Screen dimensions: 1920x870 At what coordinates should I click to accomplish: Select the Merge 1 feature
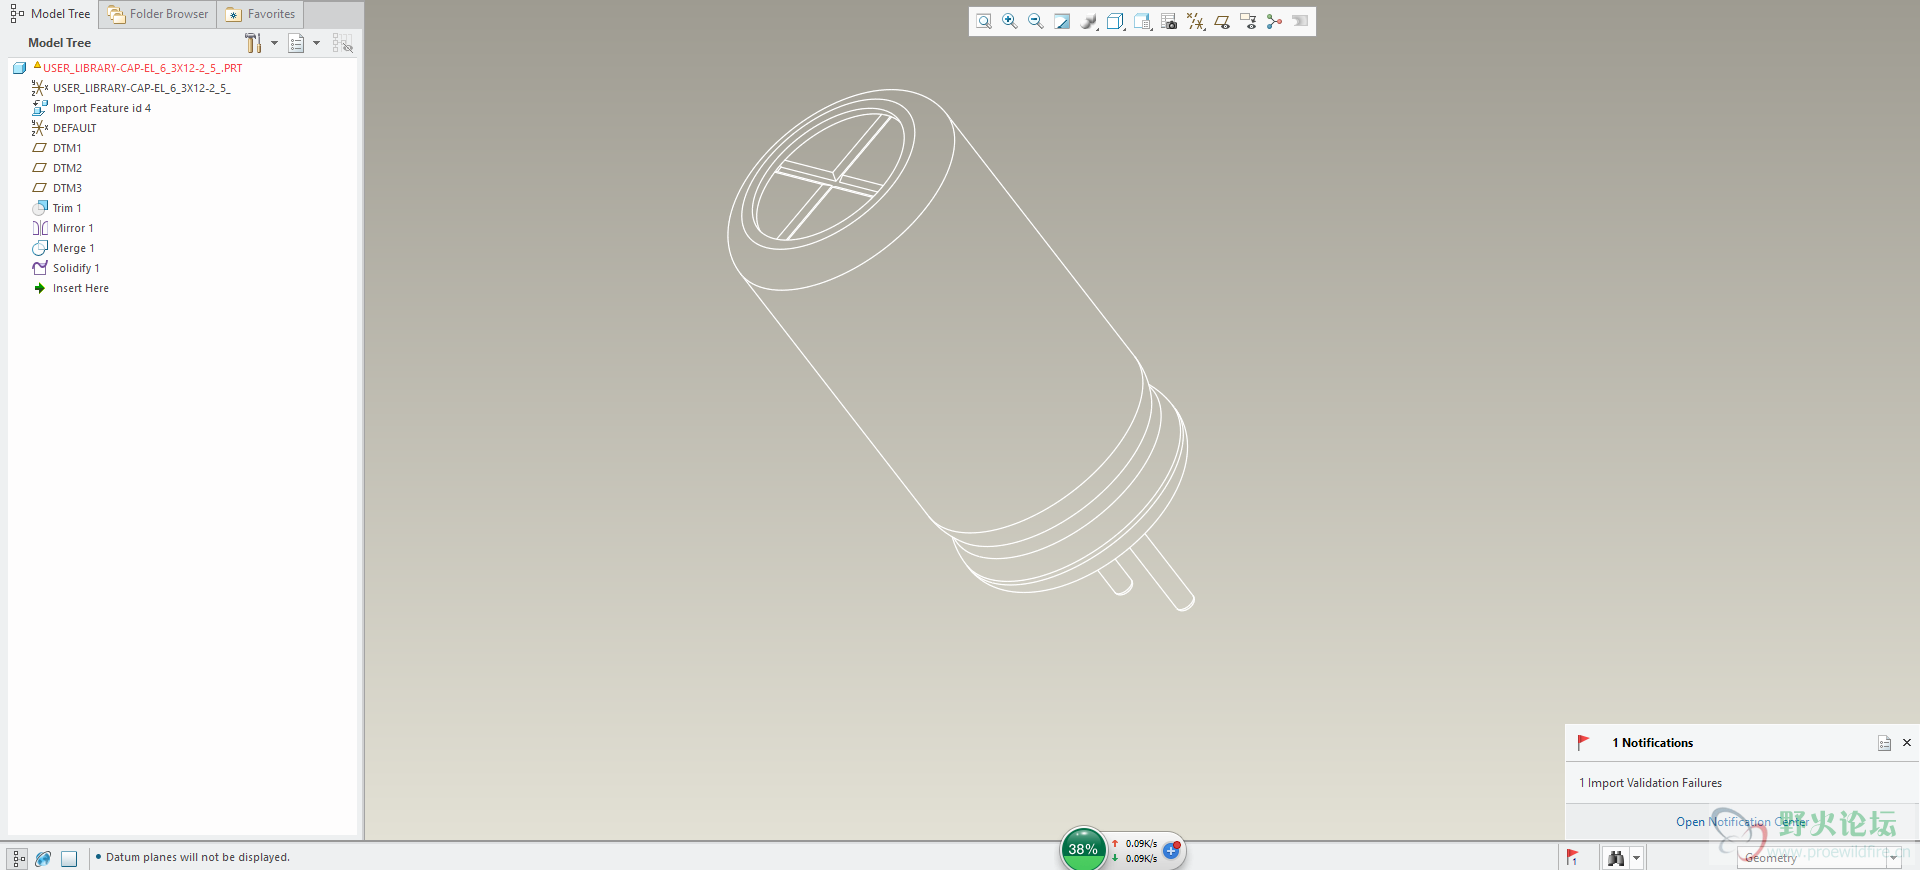[x=74, y=248]
